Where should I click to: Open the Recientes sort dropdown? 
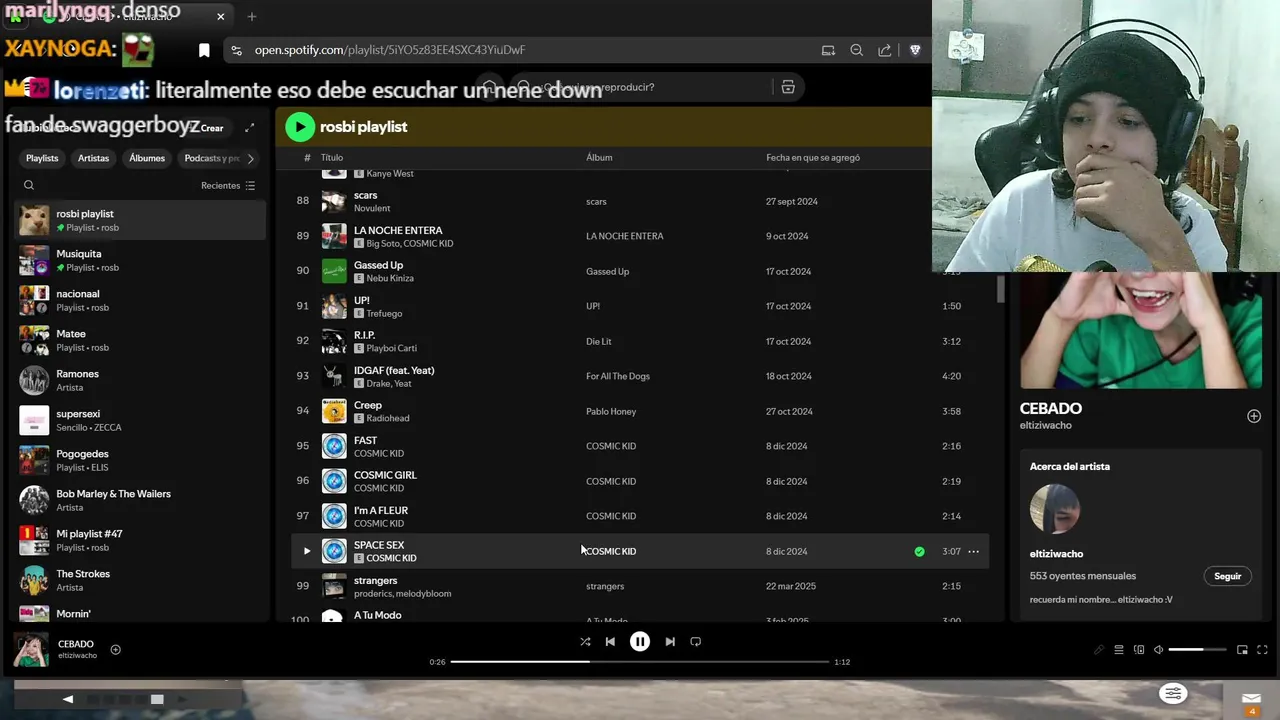click(228, 185)
